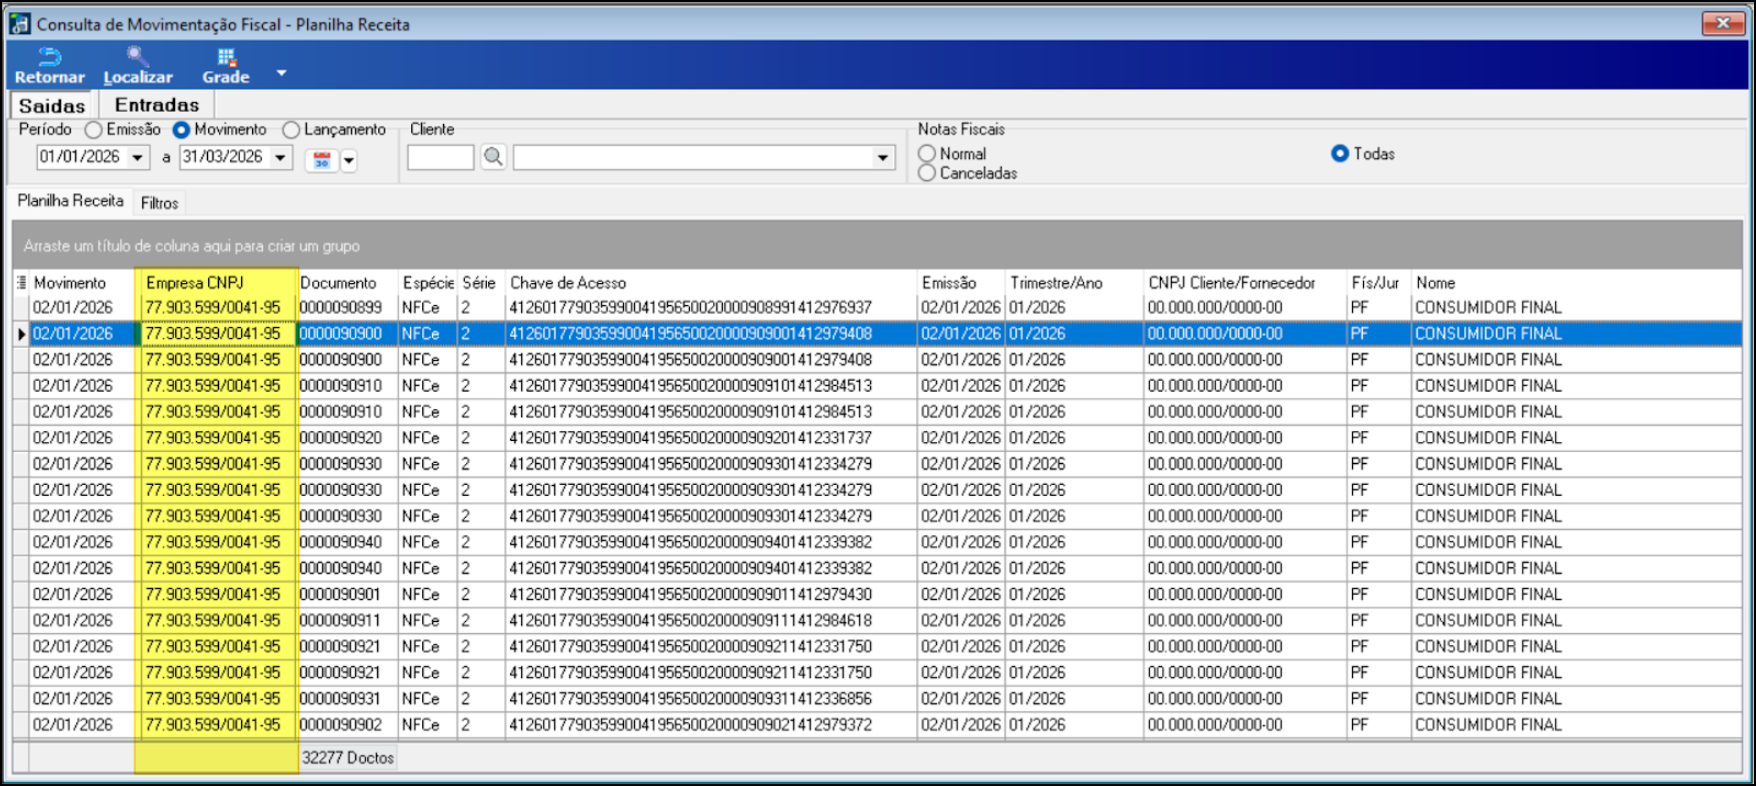The height and width of the screenshot is (786, 1756).
Task: Click the Espécie column header
Action: (x=428, y=283)
